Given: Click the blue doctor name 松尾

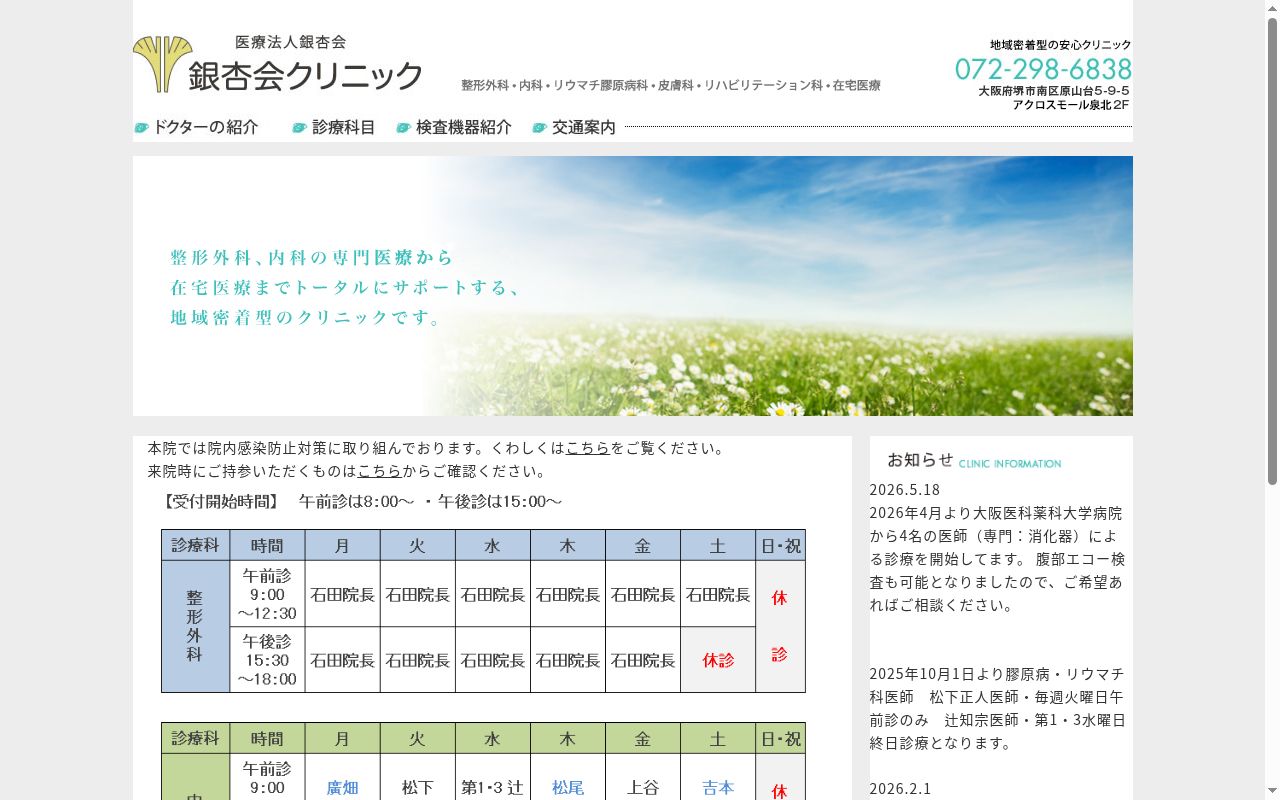Looking at the screenshot, I should 568,788.
